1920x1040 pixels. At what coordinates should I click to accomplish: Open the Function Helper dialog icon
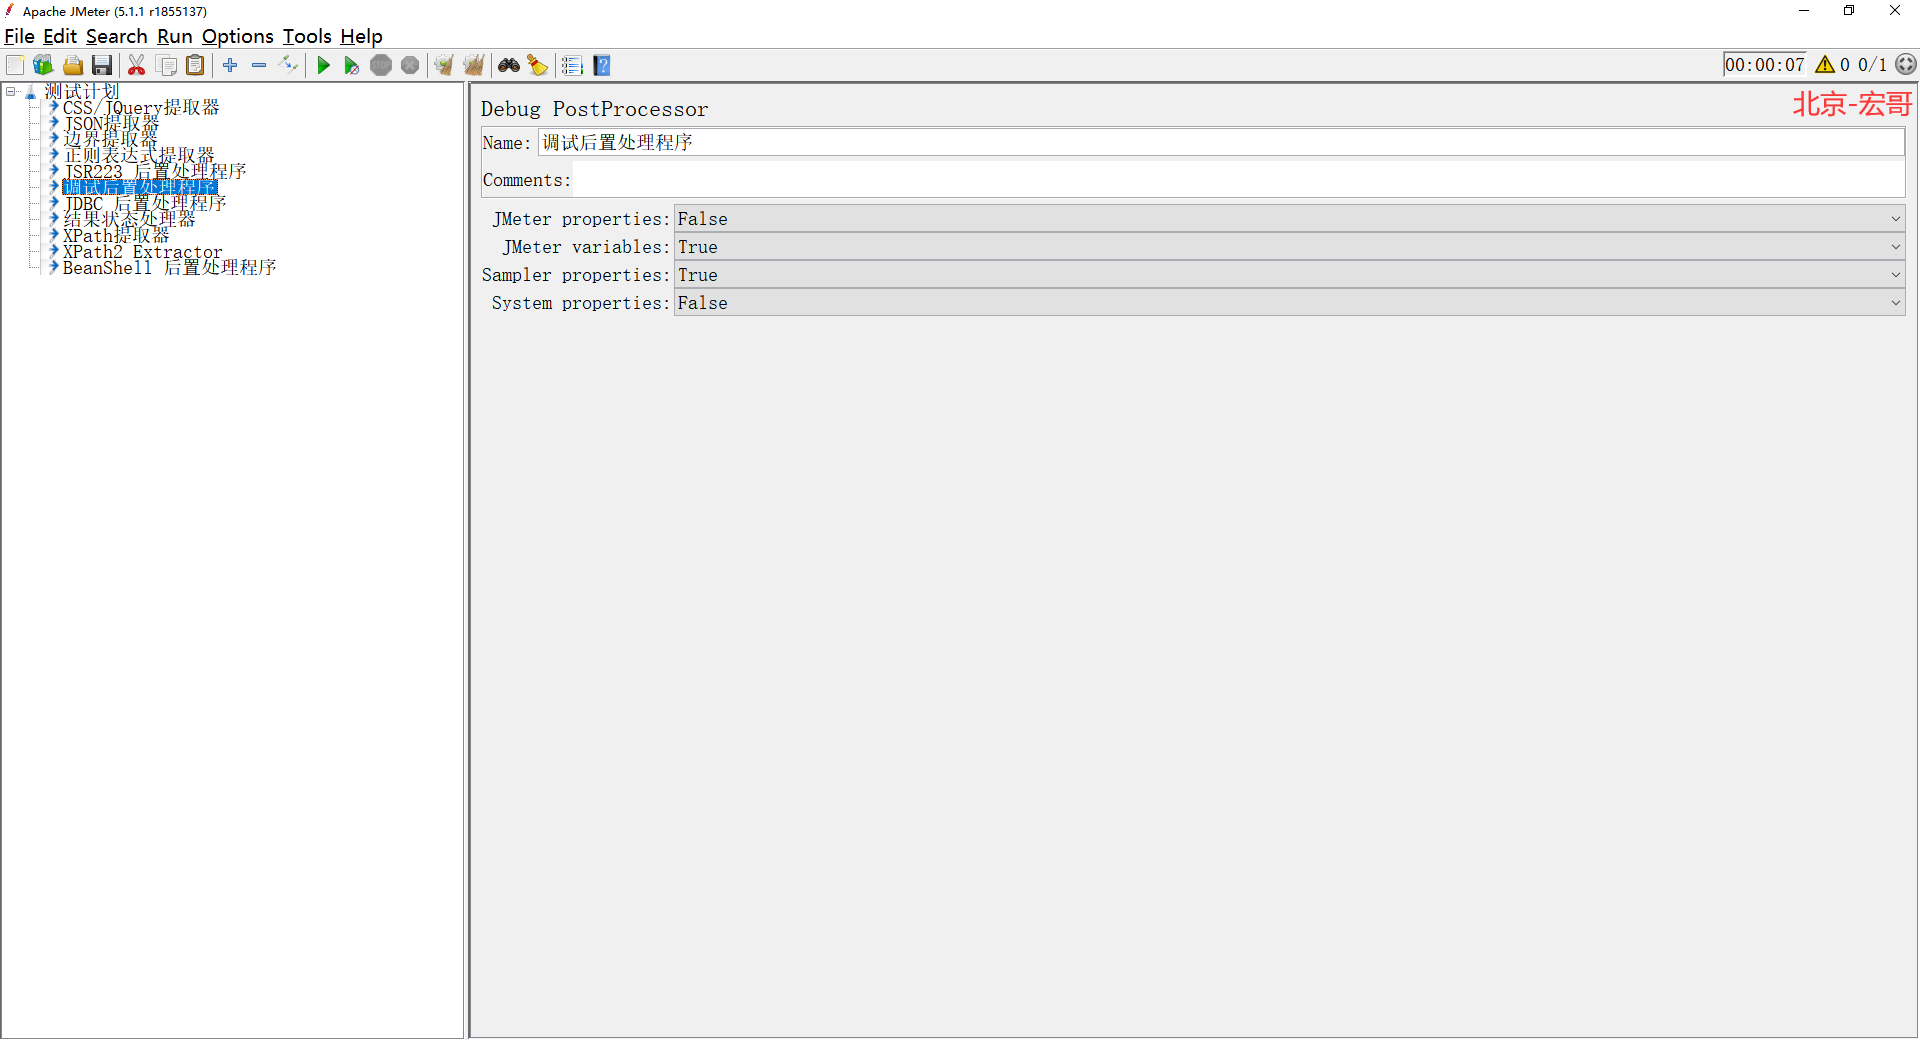572,65
